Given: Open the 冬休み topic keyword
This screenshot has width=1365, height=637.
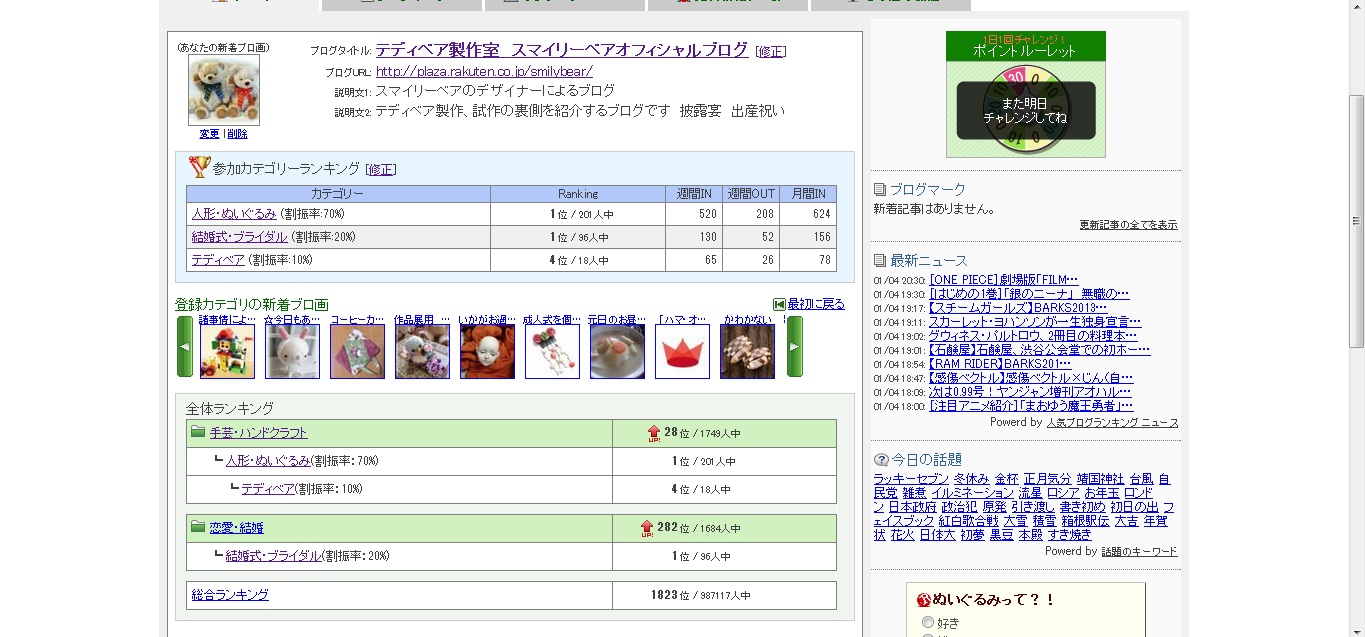Looking at the screenshot, I should 971,479.
